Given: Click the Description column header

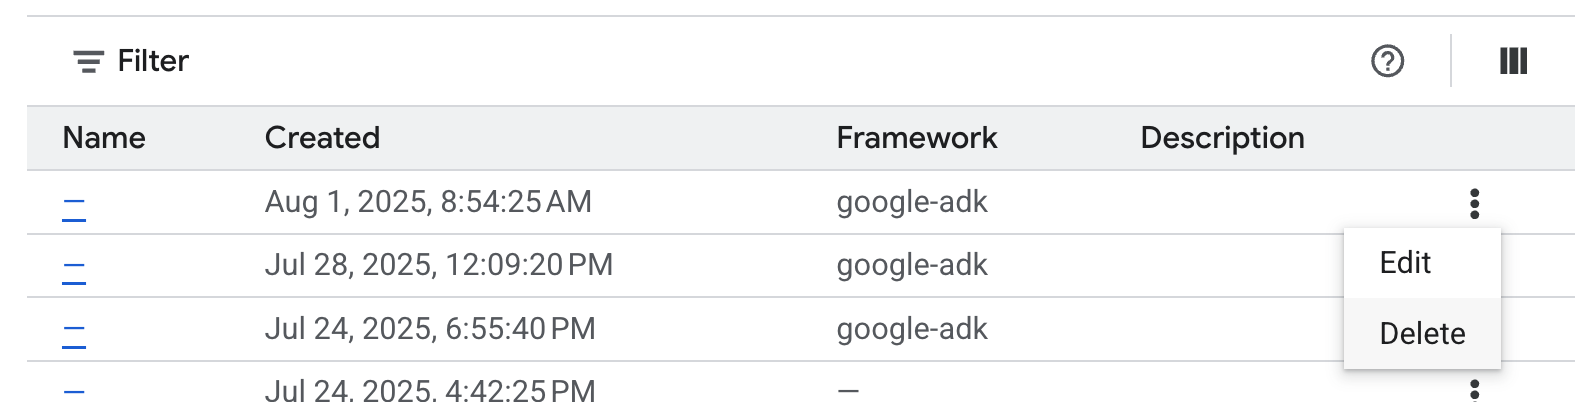Looking at the screenshot, I should click(1222, 138).
